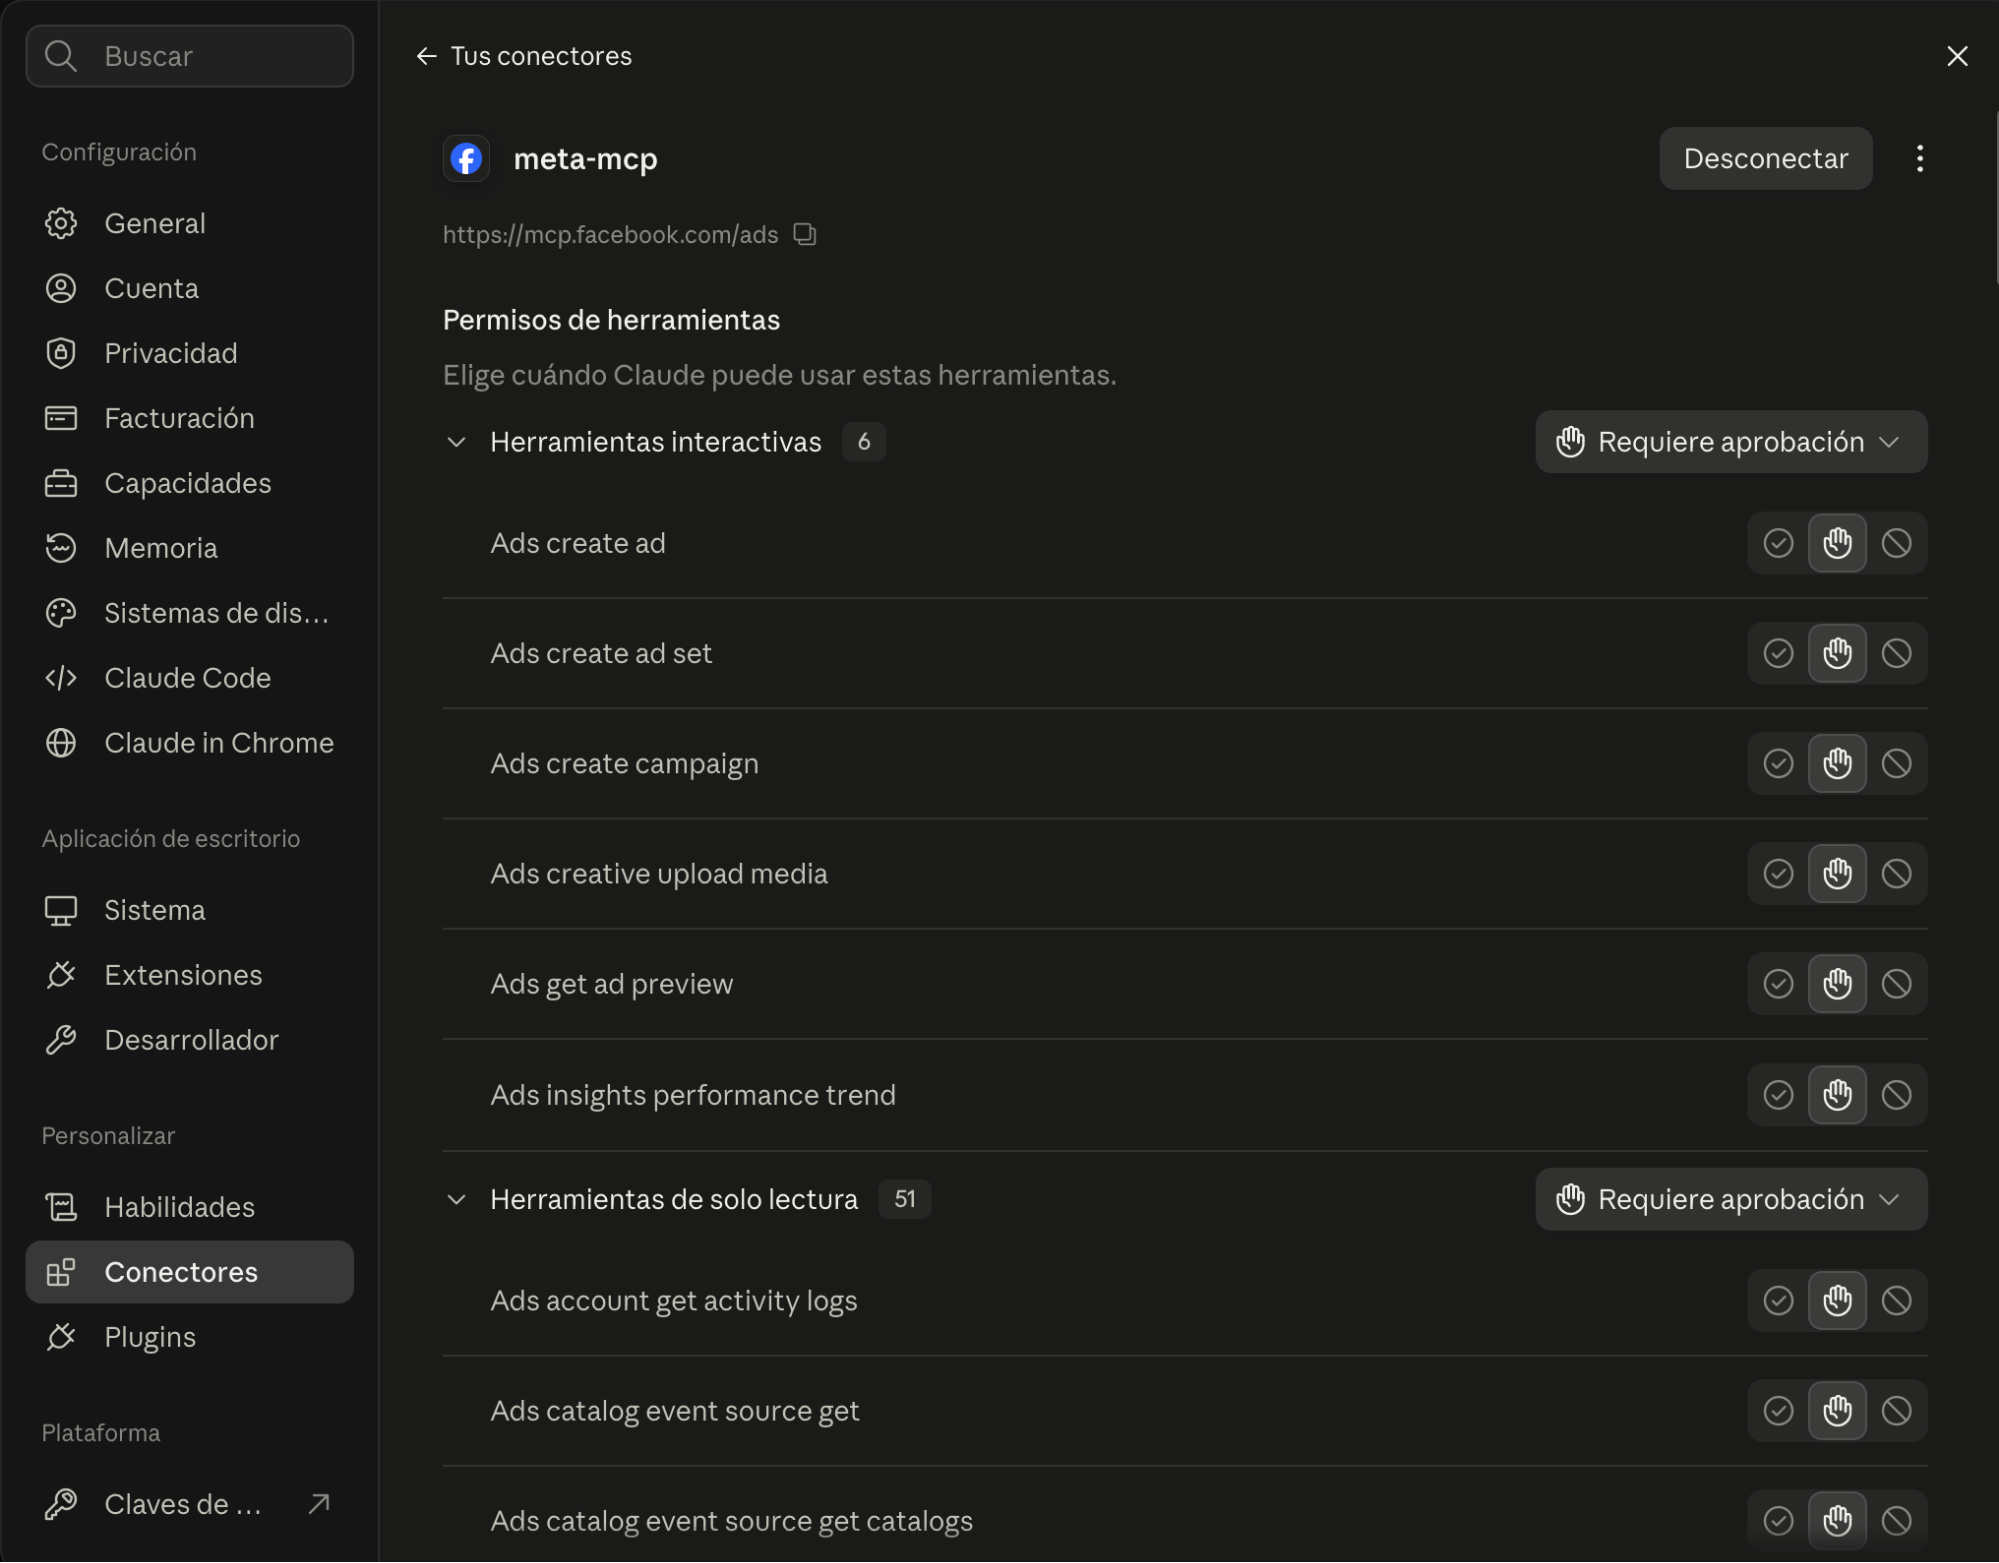1999x1563 pixels.
Task: Open Claude in Chrome settings
Action: coord(189,743)
